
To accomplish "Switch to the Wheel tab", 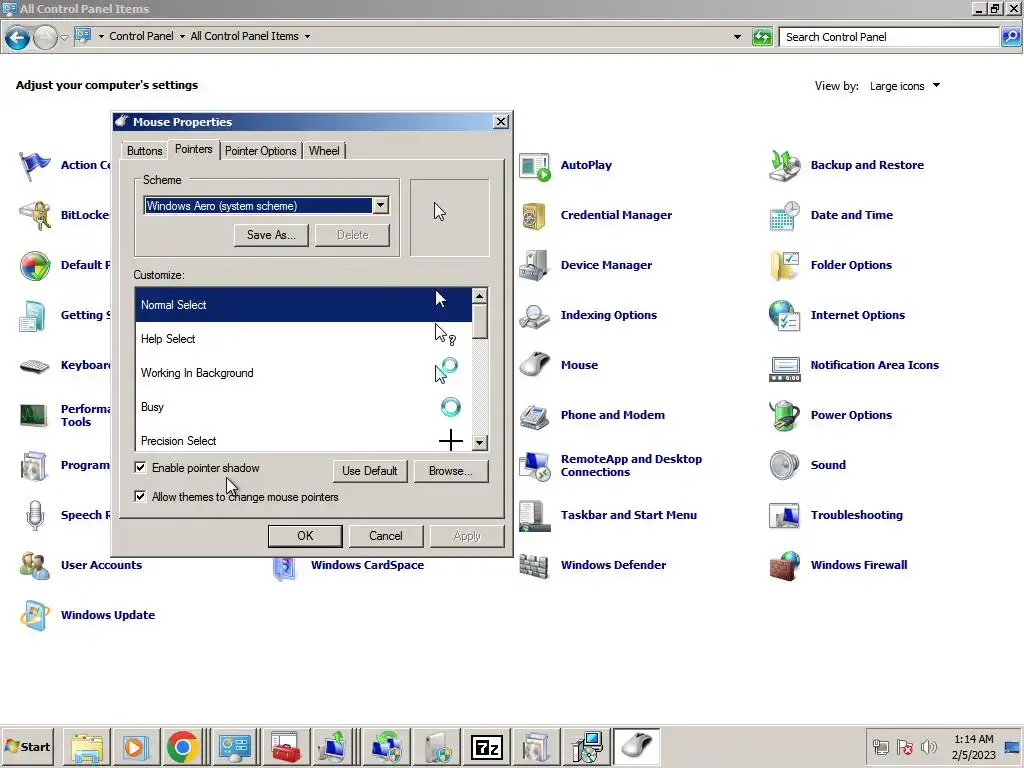I will (x=324, y=151).
